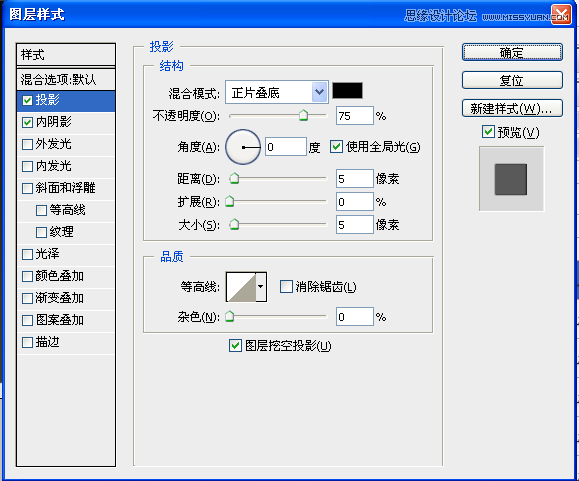
Task: Enable the 颜色叠加 checkbox
Action: [x=27, y=276]
